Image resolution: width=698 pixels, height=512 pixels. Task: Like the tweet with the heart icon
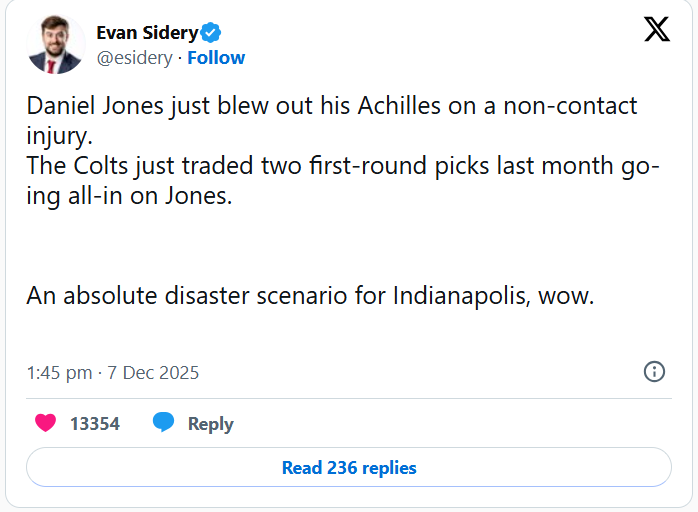click(x=45, y=423)
